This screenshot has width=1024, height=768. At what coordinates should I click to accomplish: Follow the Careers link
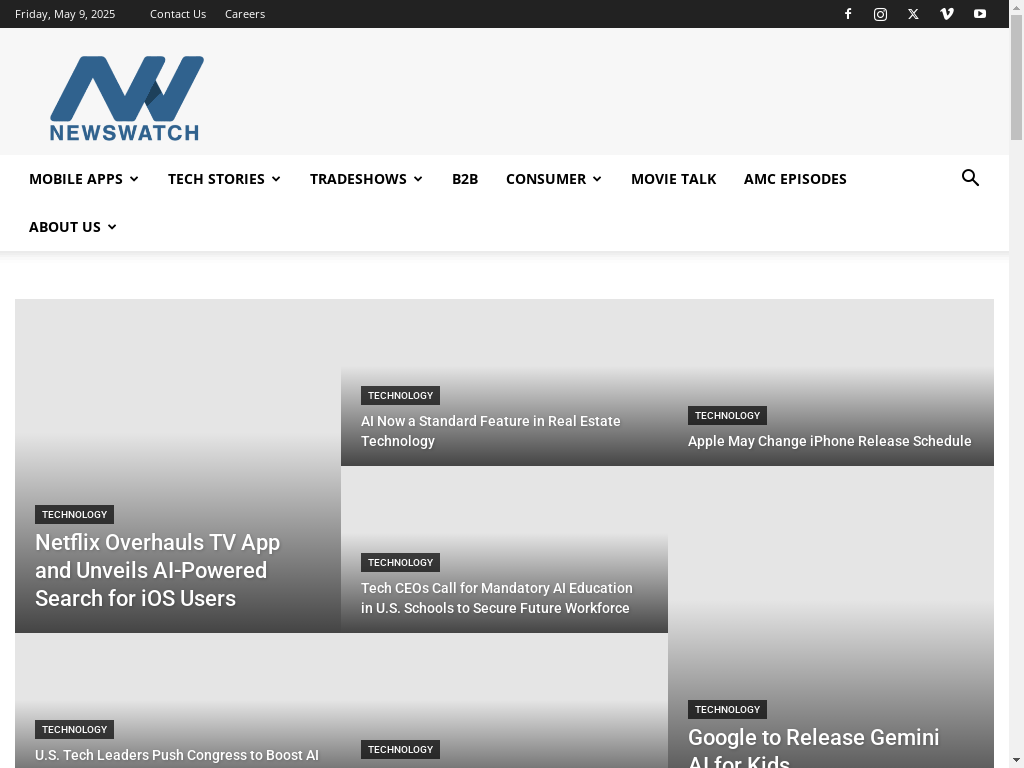(245, 14)
